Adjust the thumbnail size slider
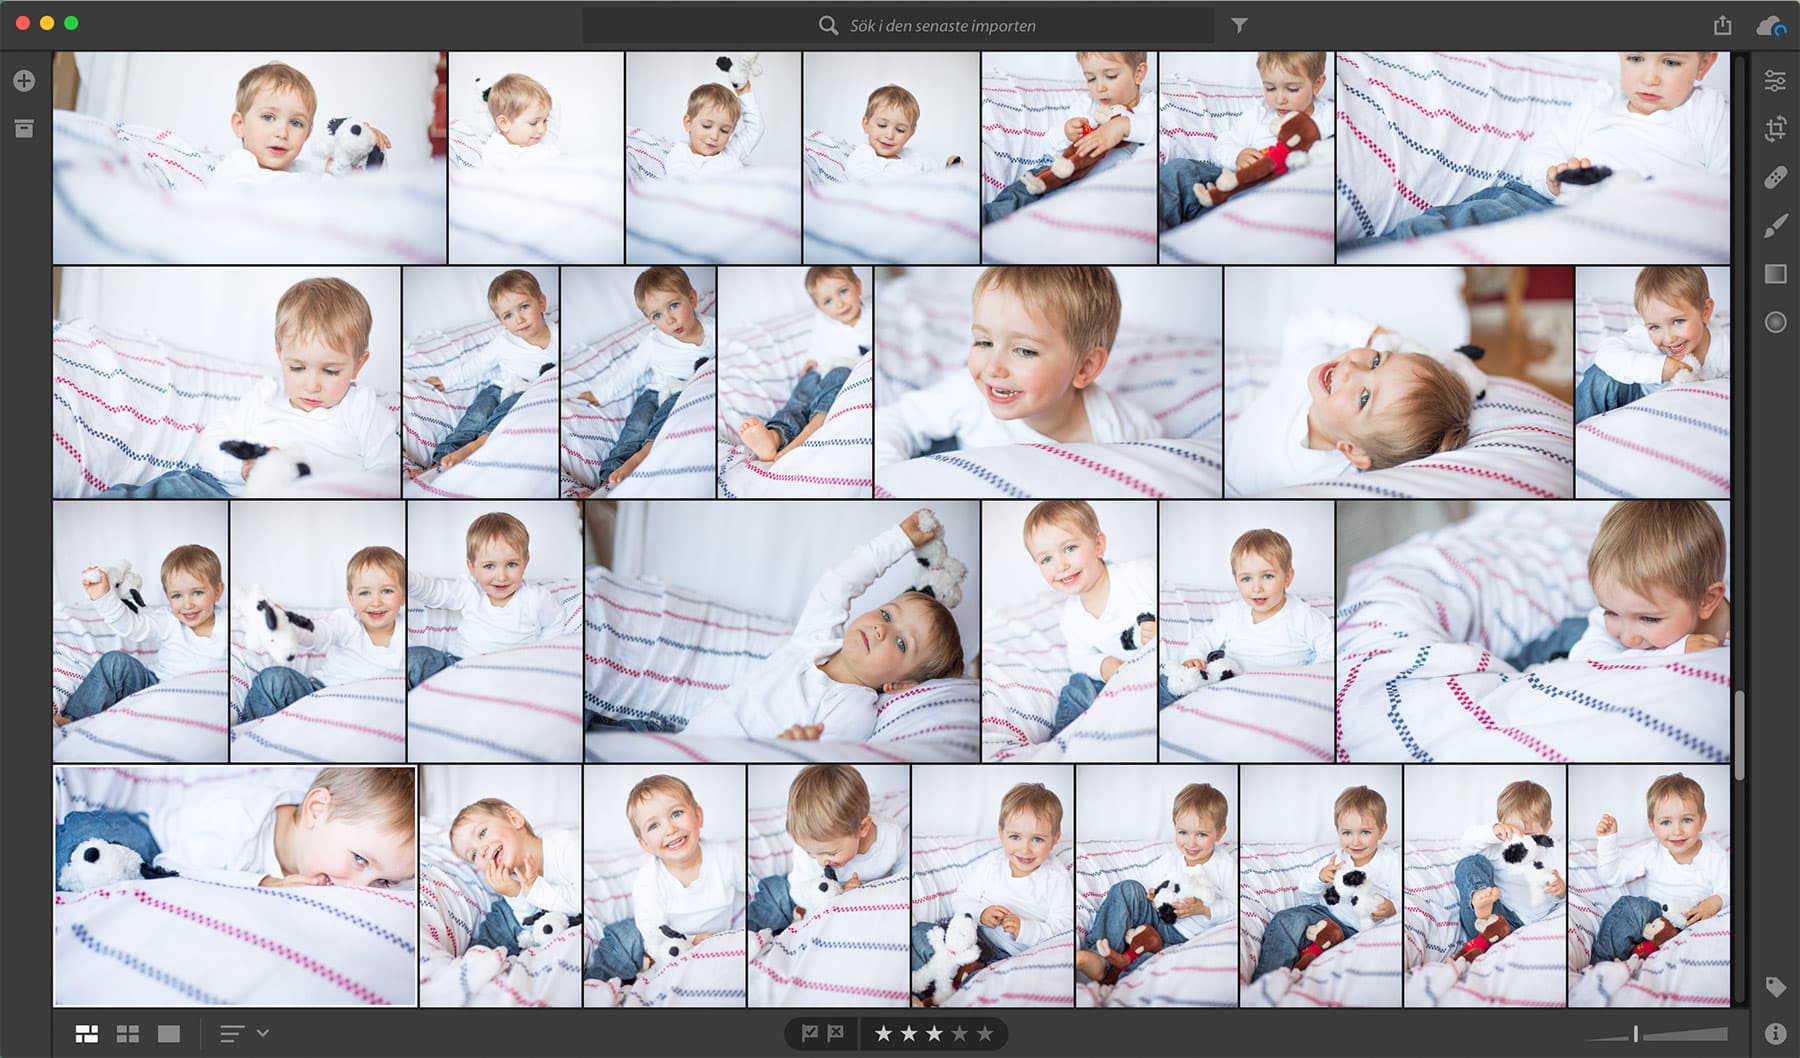 (1636, 1034)
